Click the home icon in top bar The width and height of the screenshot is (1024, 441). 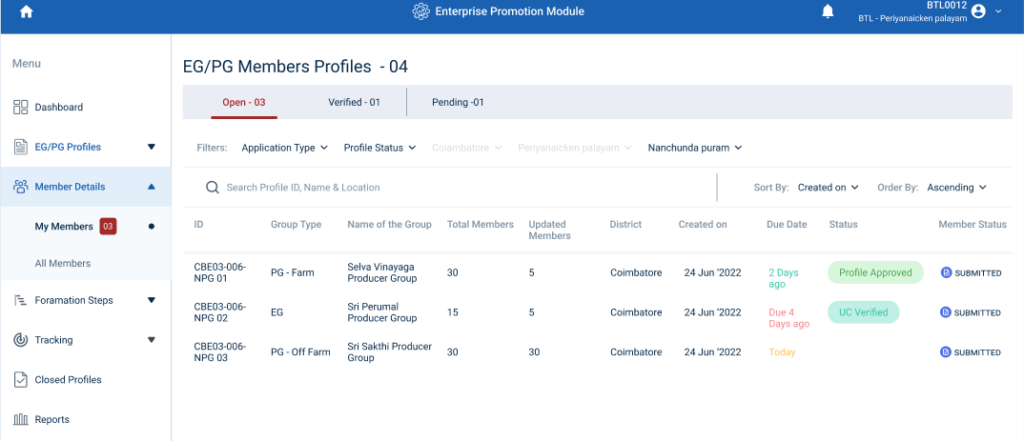(26, 12)
